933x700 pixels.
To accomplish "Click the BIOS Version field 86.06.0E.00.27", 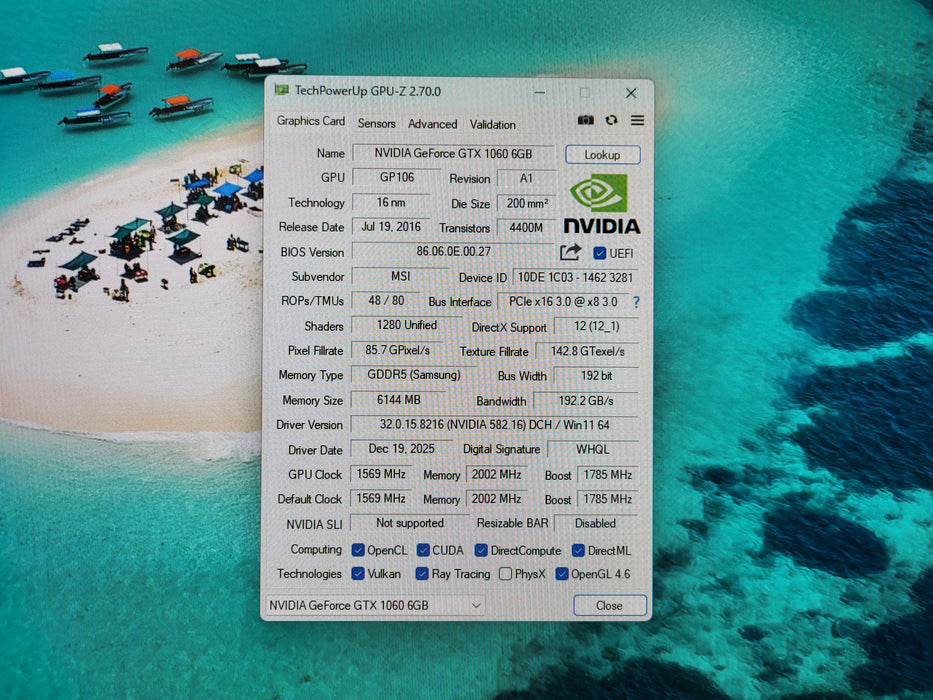I will coord(453,251).
